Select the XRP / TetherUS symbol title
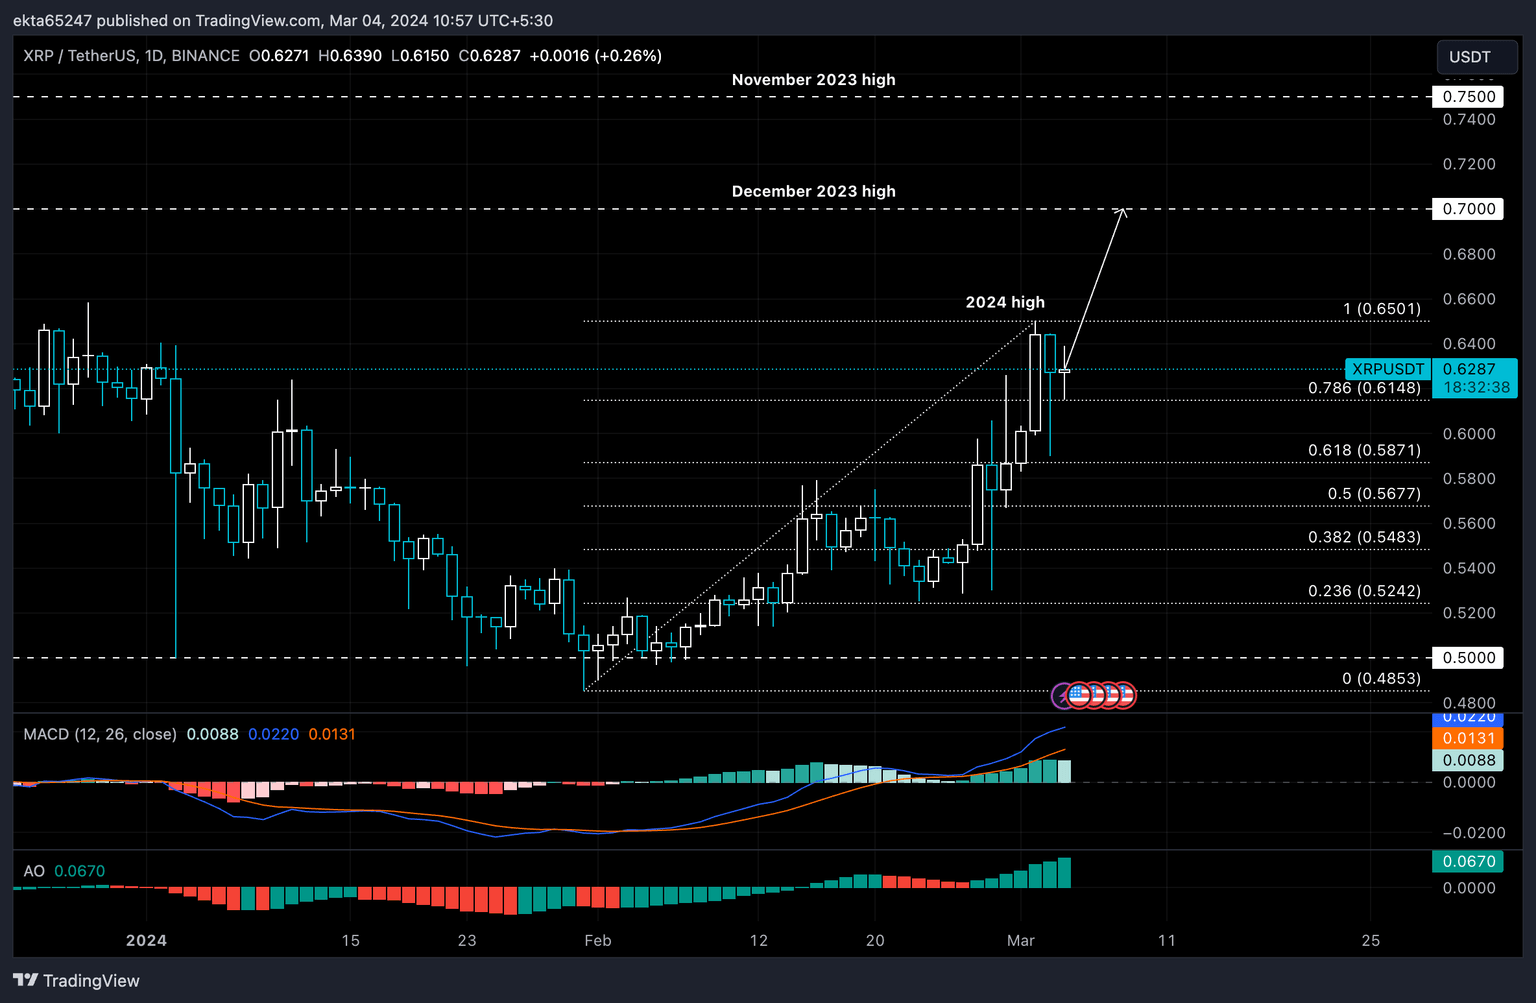The height and width of the screenshot is (1003, 1536). pos(78,56)
